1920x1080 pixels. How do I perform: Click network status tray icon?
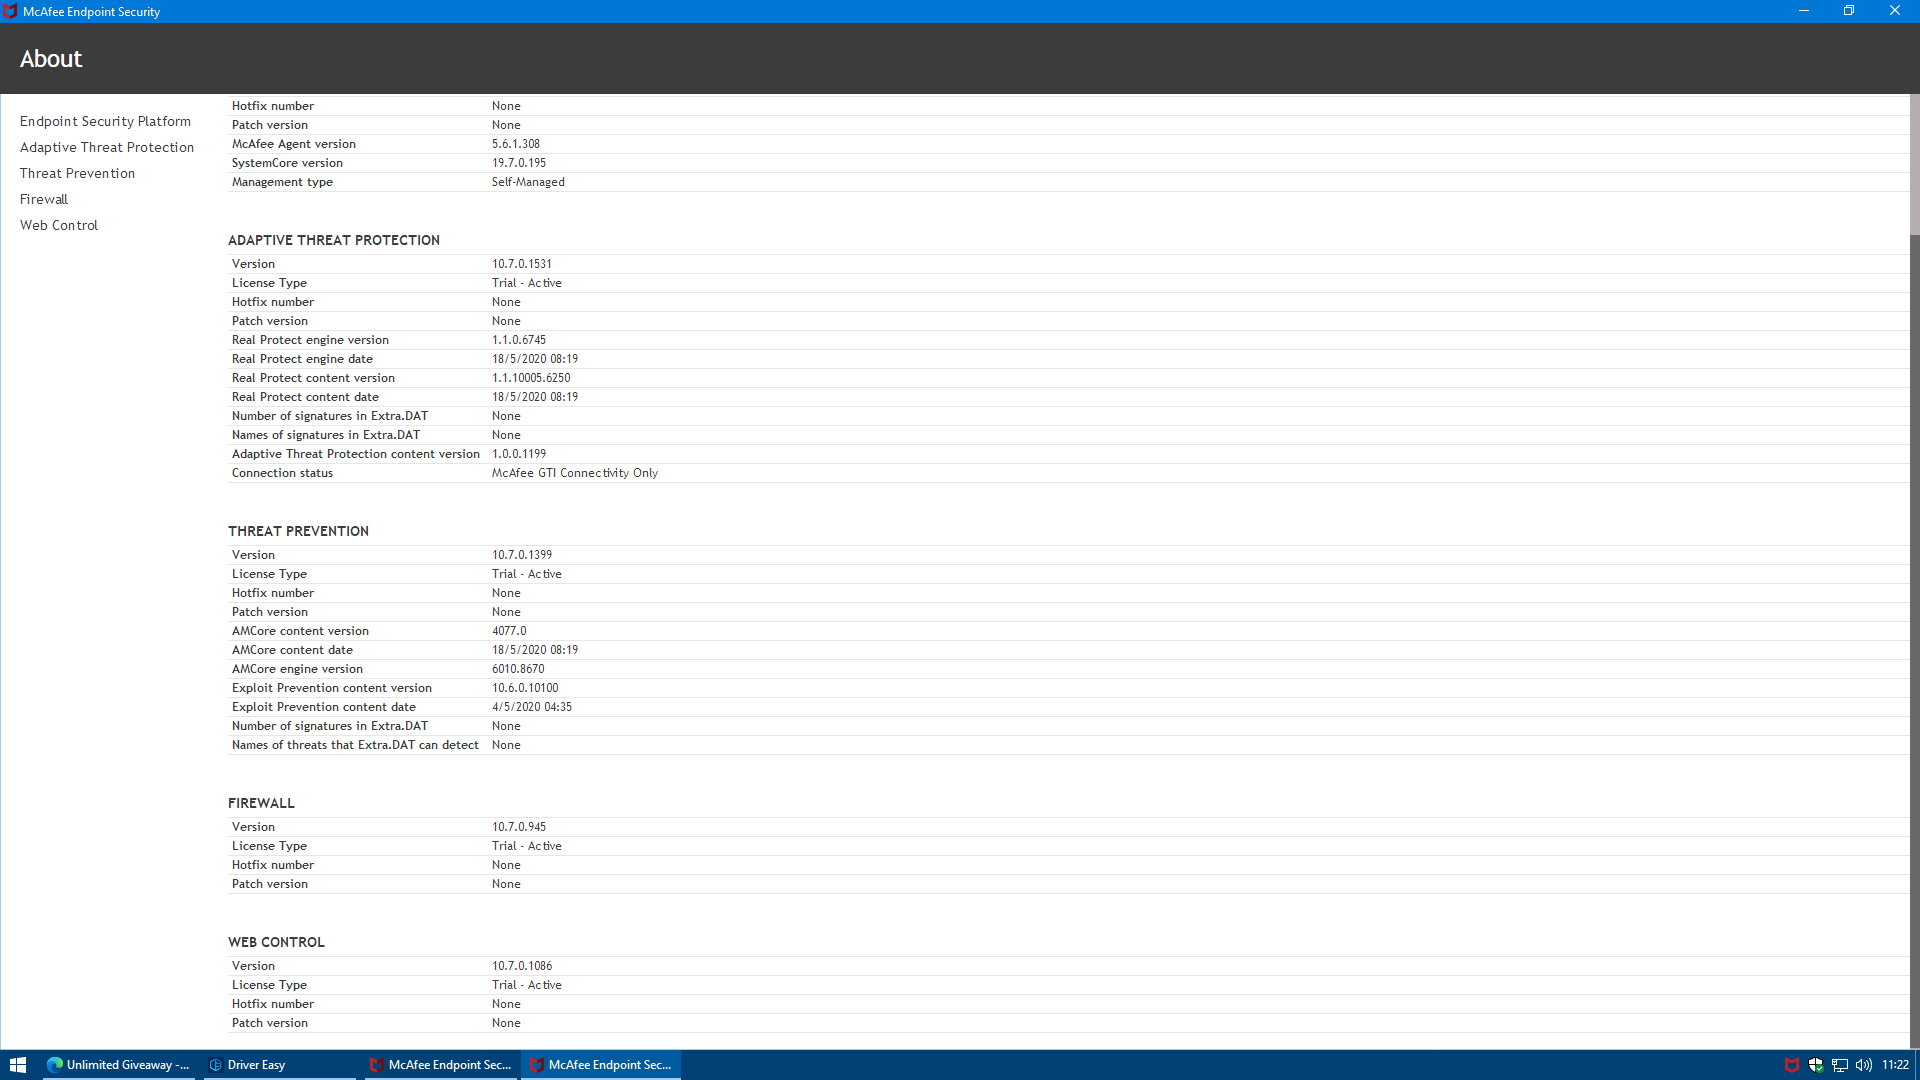click(1840, 1065)
